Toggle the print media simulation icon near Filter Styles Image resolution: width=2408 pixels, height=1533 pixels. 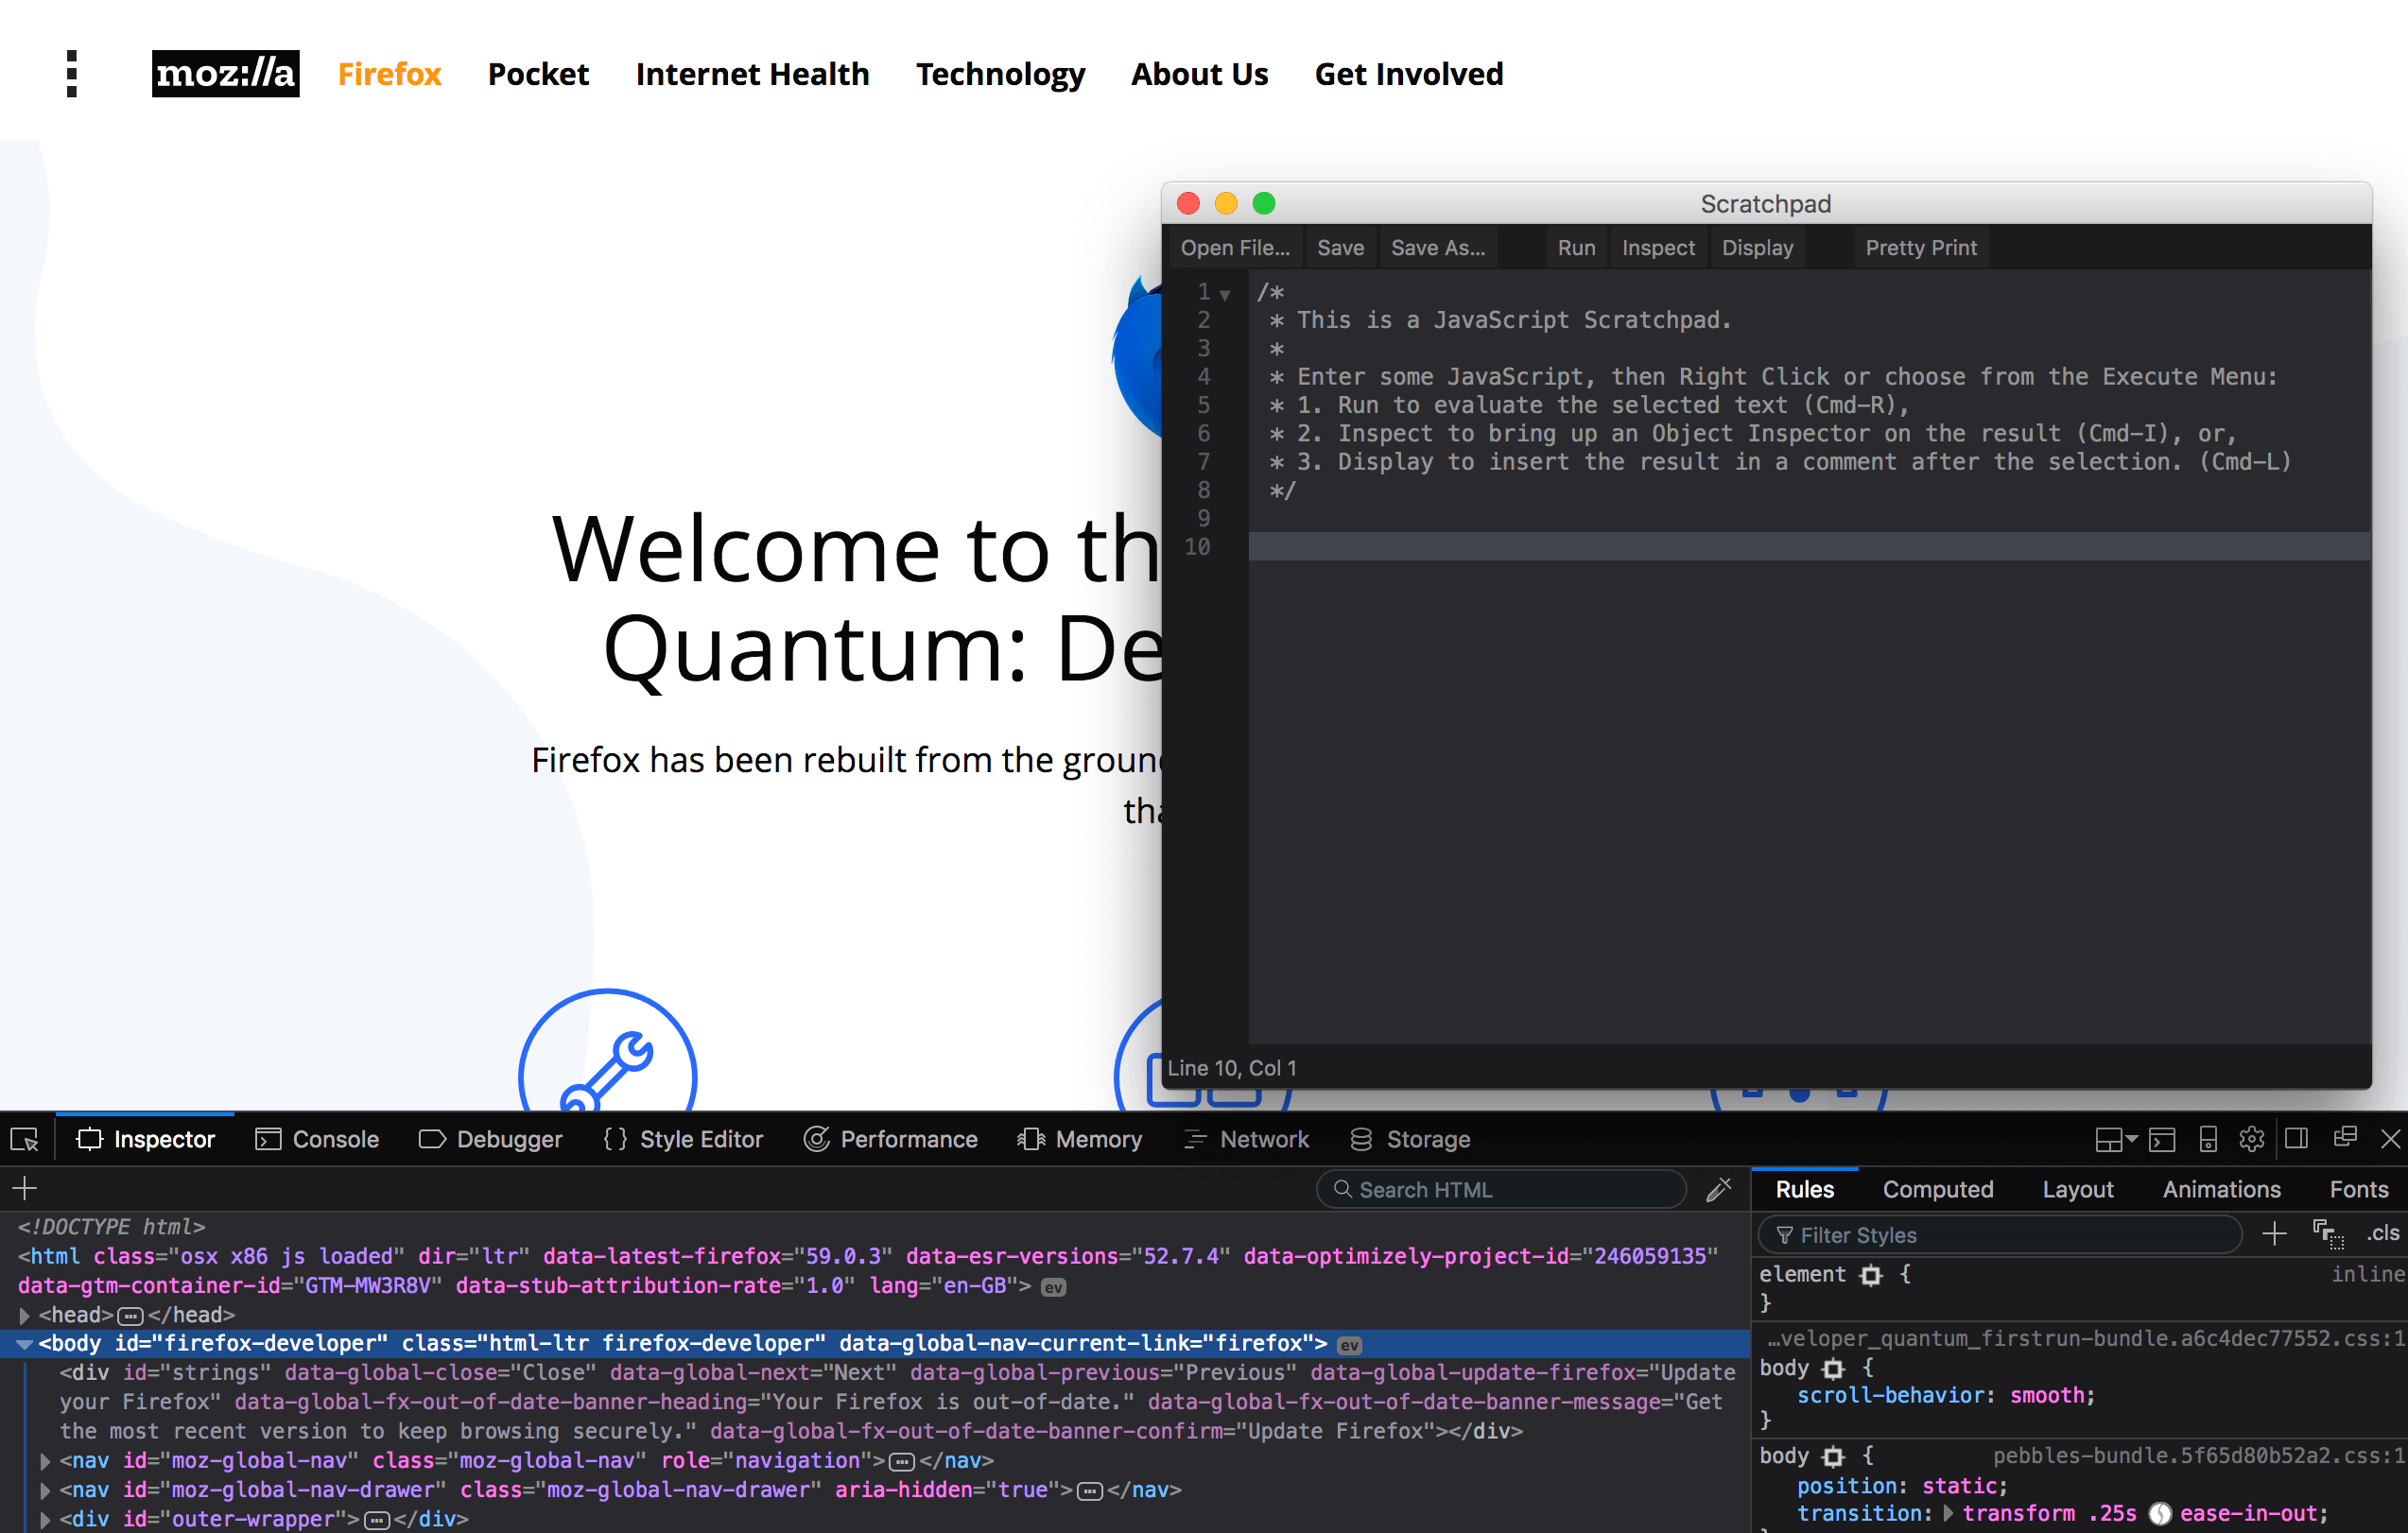point(2330,1236)
